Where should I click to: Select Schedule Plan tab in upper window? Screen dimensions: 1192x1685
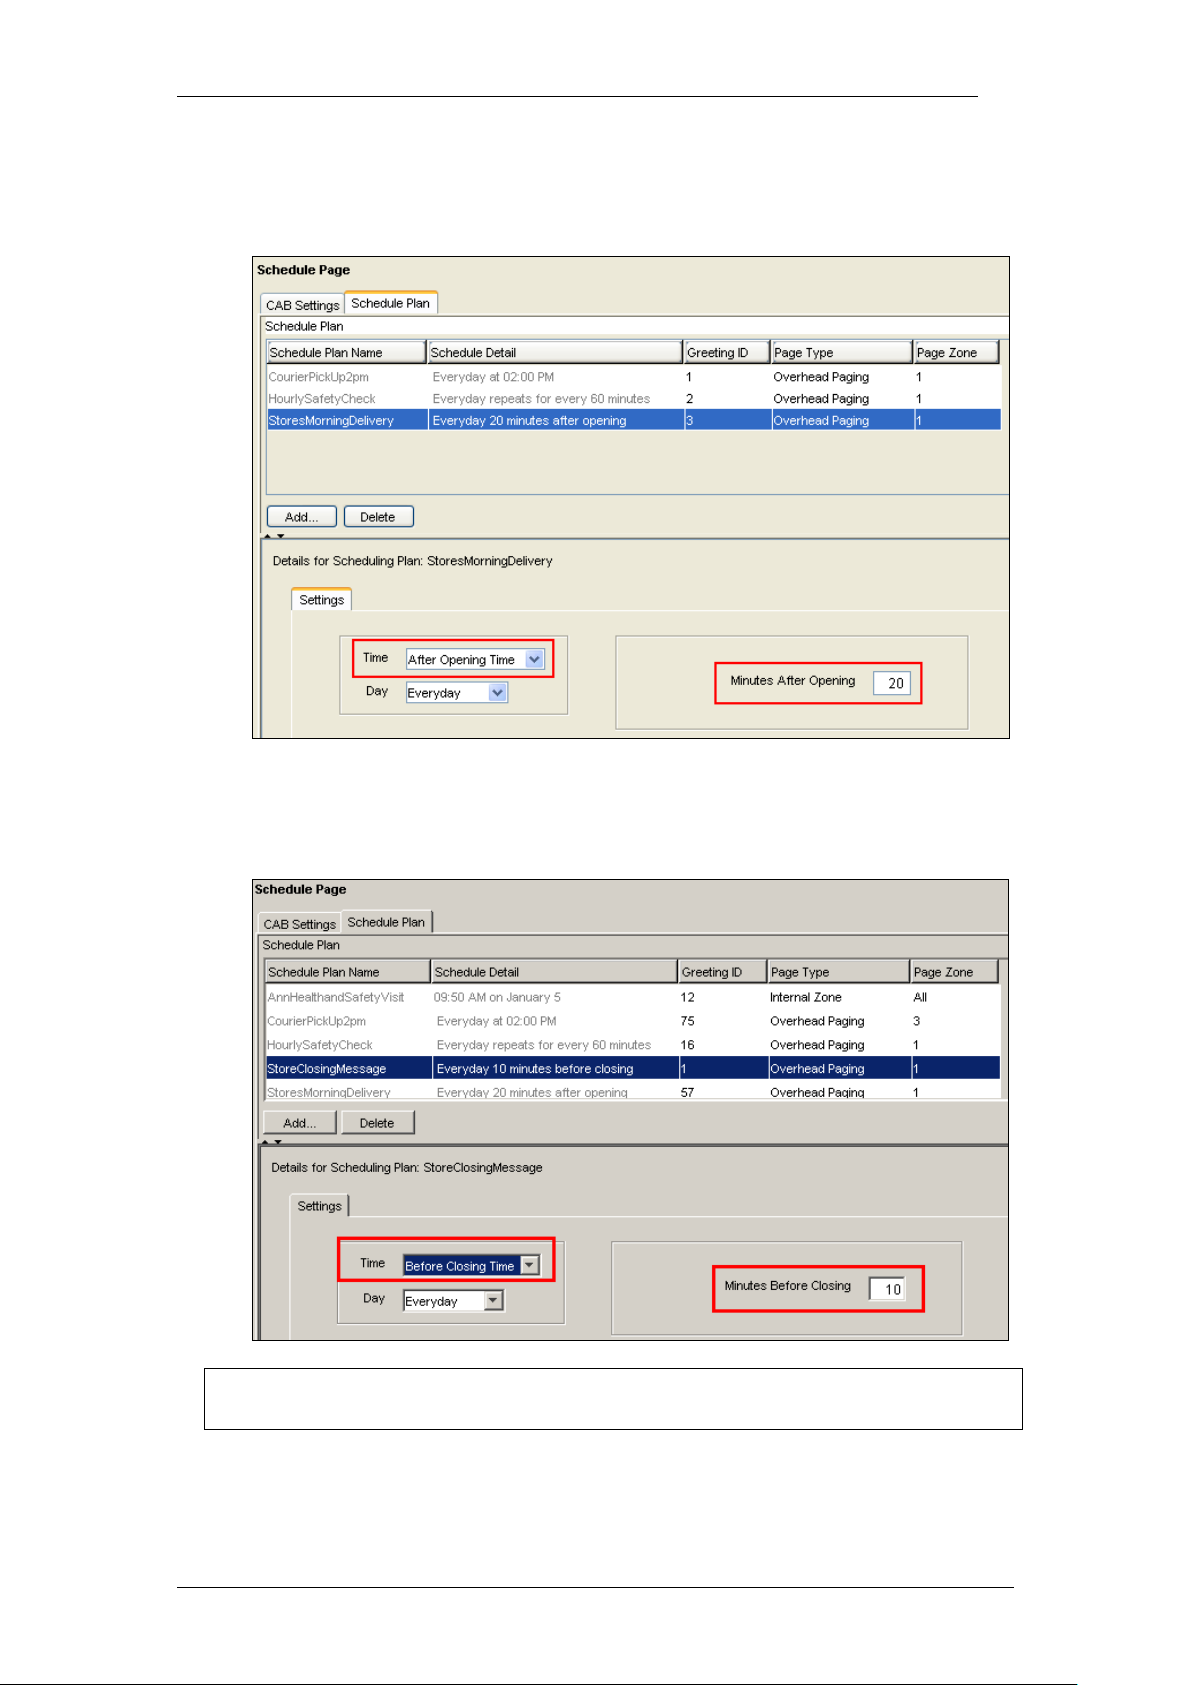(390, 303)
